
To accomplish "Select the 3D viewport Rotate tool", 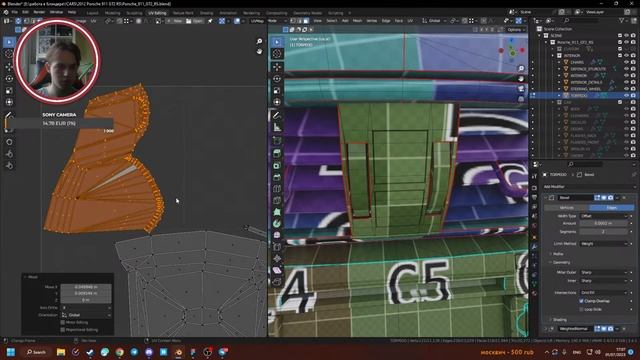I will (277, 78).
